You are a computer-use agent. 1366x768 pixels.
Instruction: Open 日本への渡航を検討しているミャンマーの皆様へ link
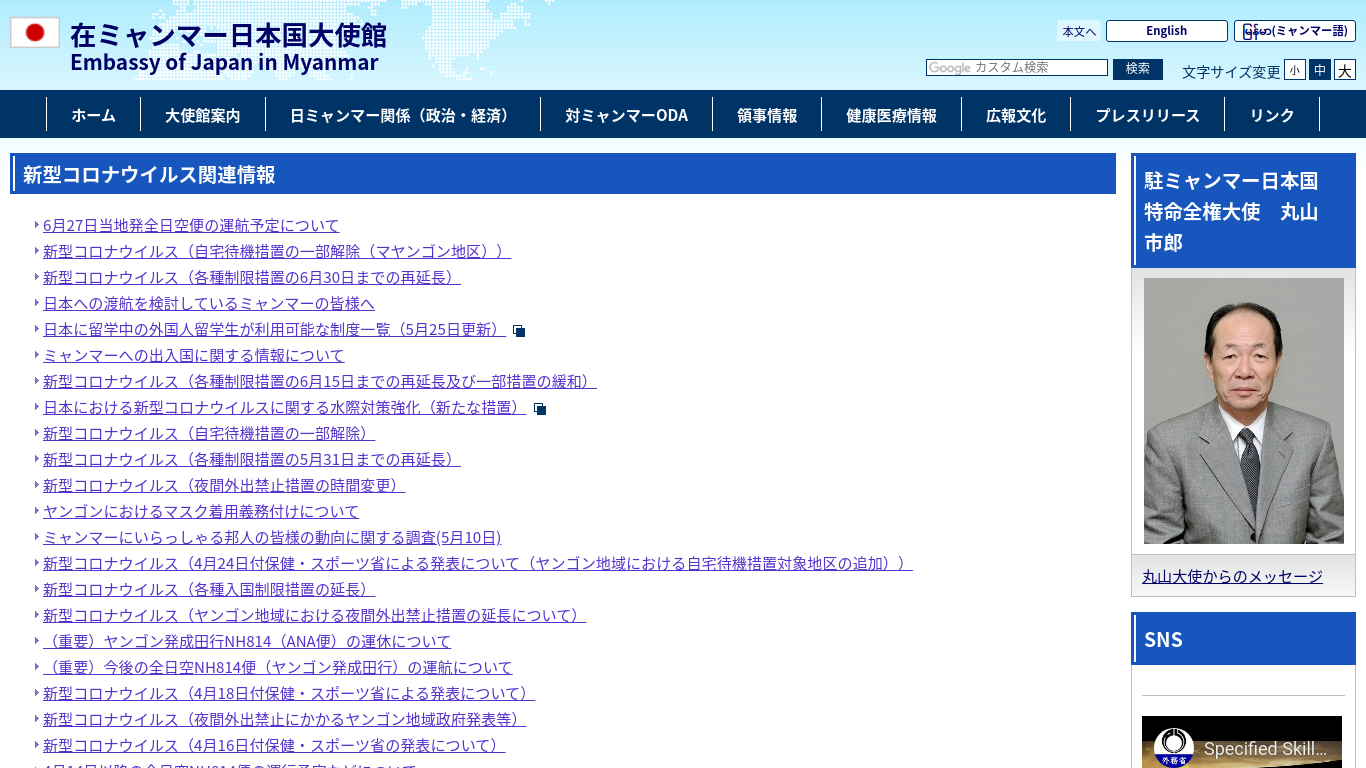click(209, 304)
